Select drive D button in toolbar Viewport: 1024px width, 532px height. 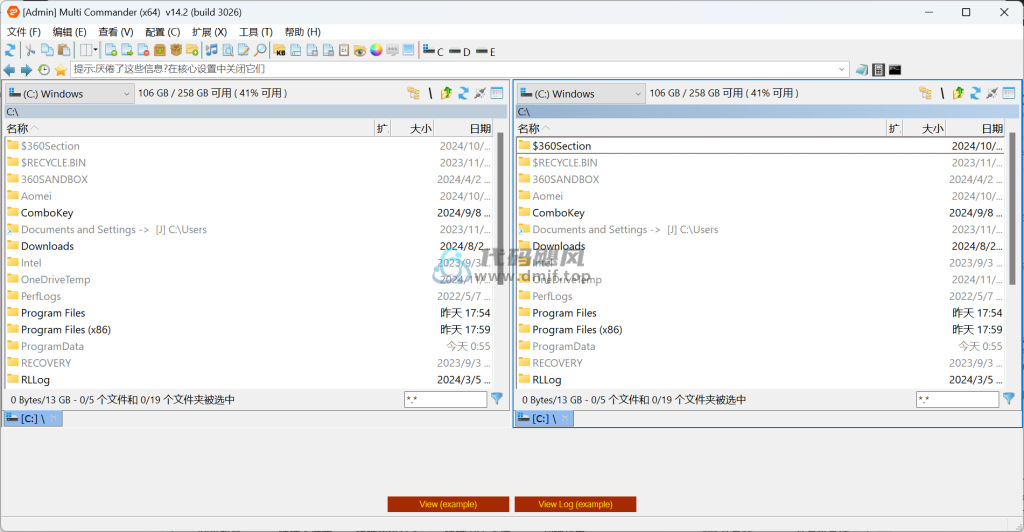pos(460,51)
